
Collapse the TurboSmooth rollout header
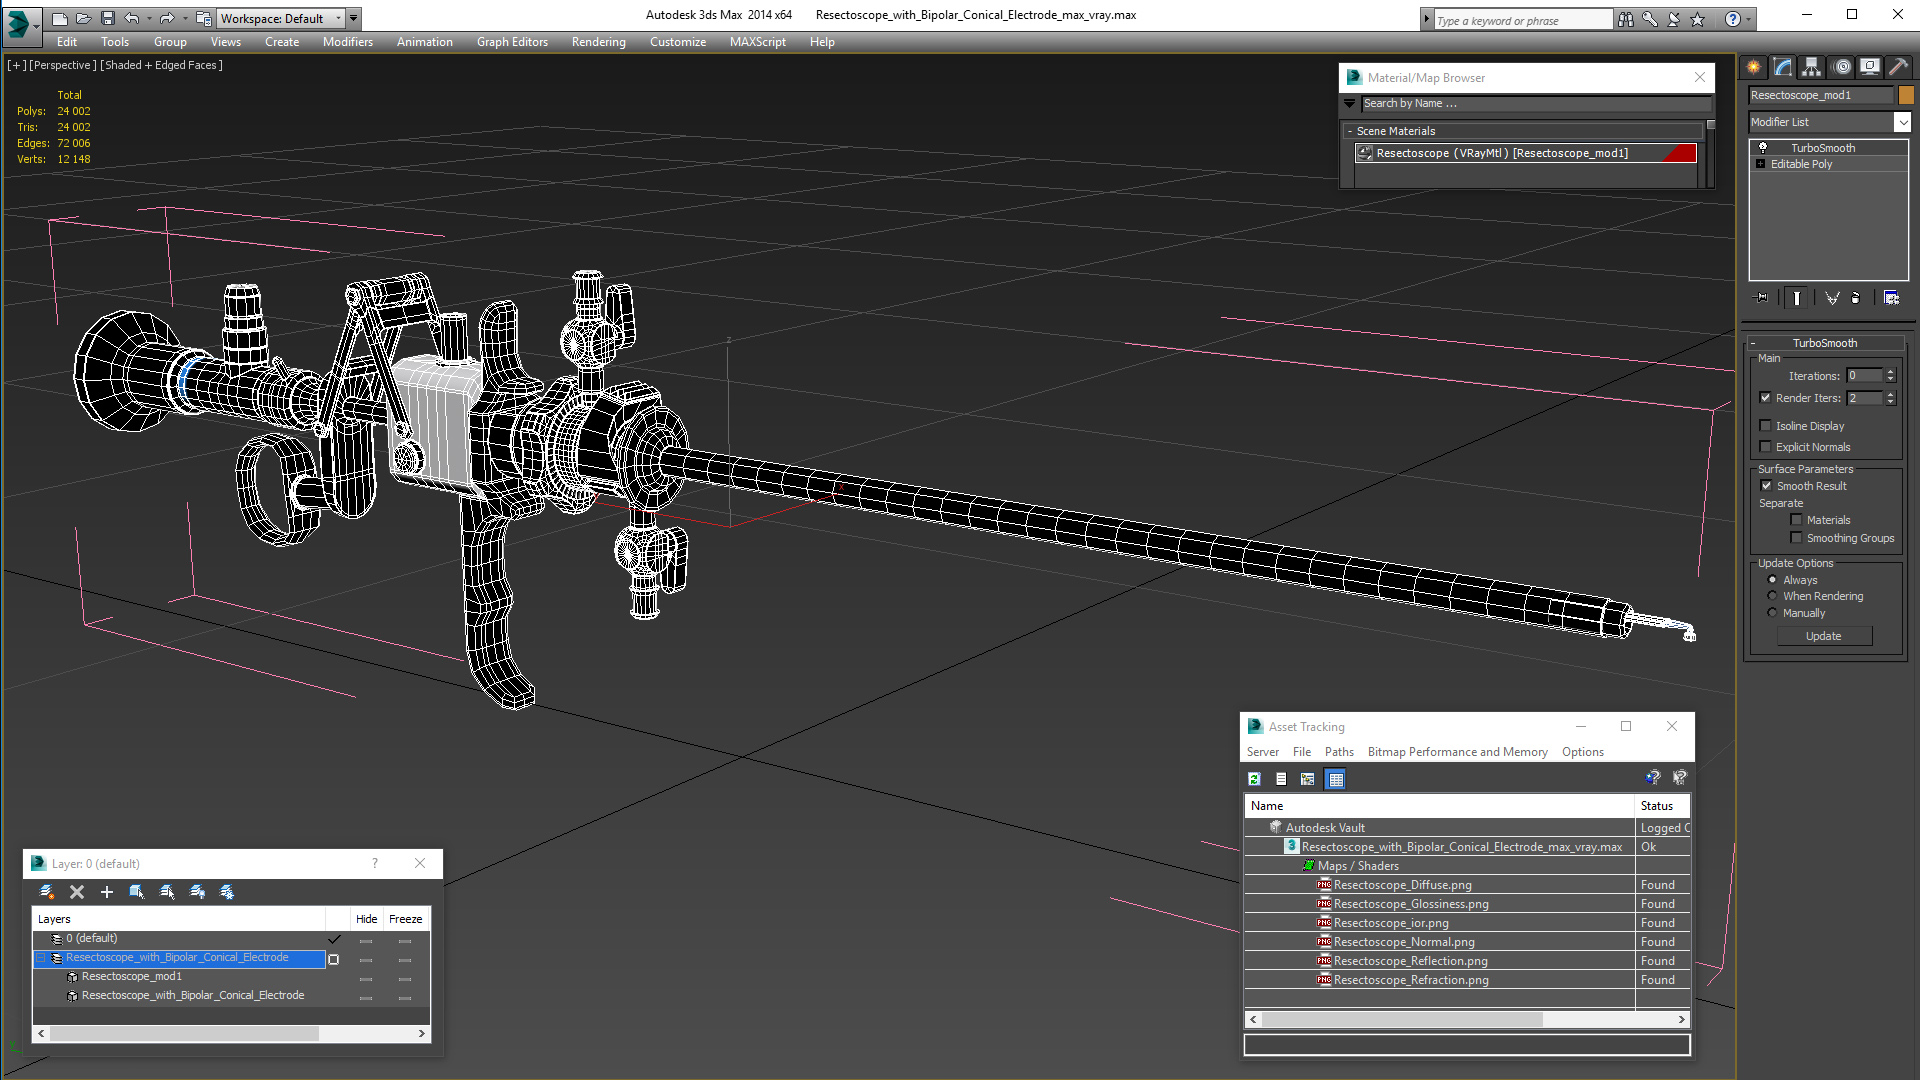(x=1824, y=343)
